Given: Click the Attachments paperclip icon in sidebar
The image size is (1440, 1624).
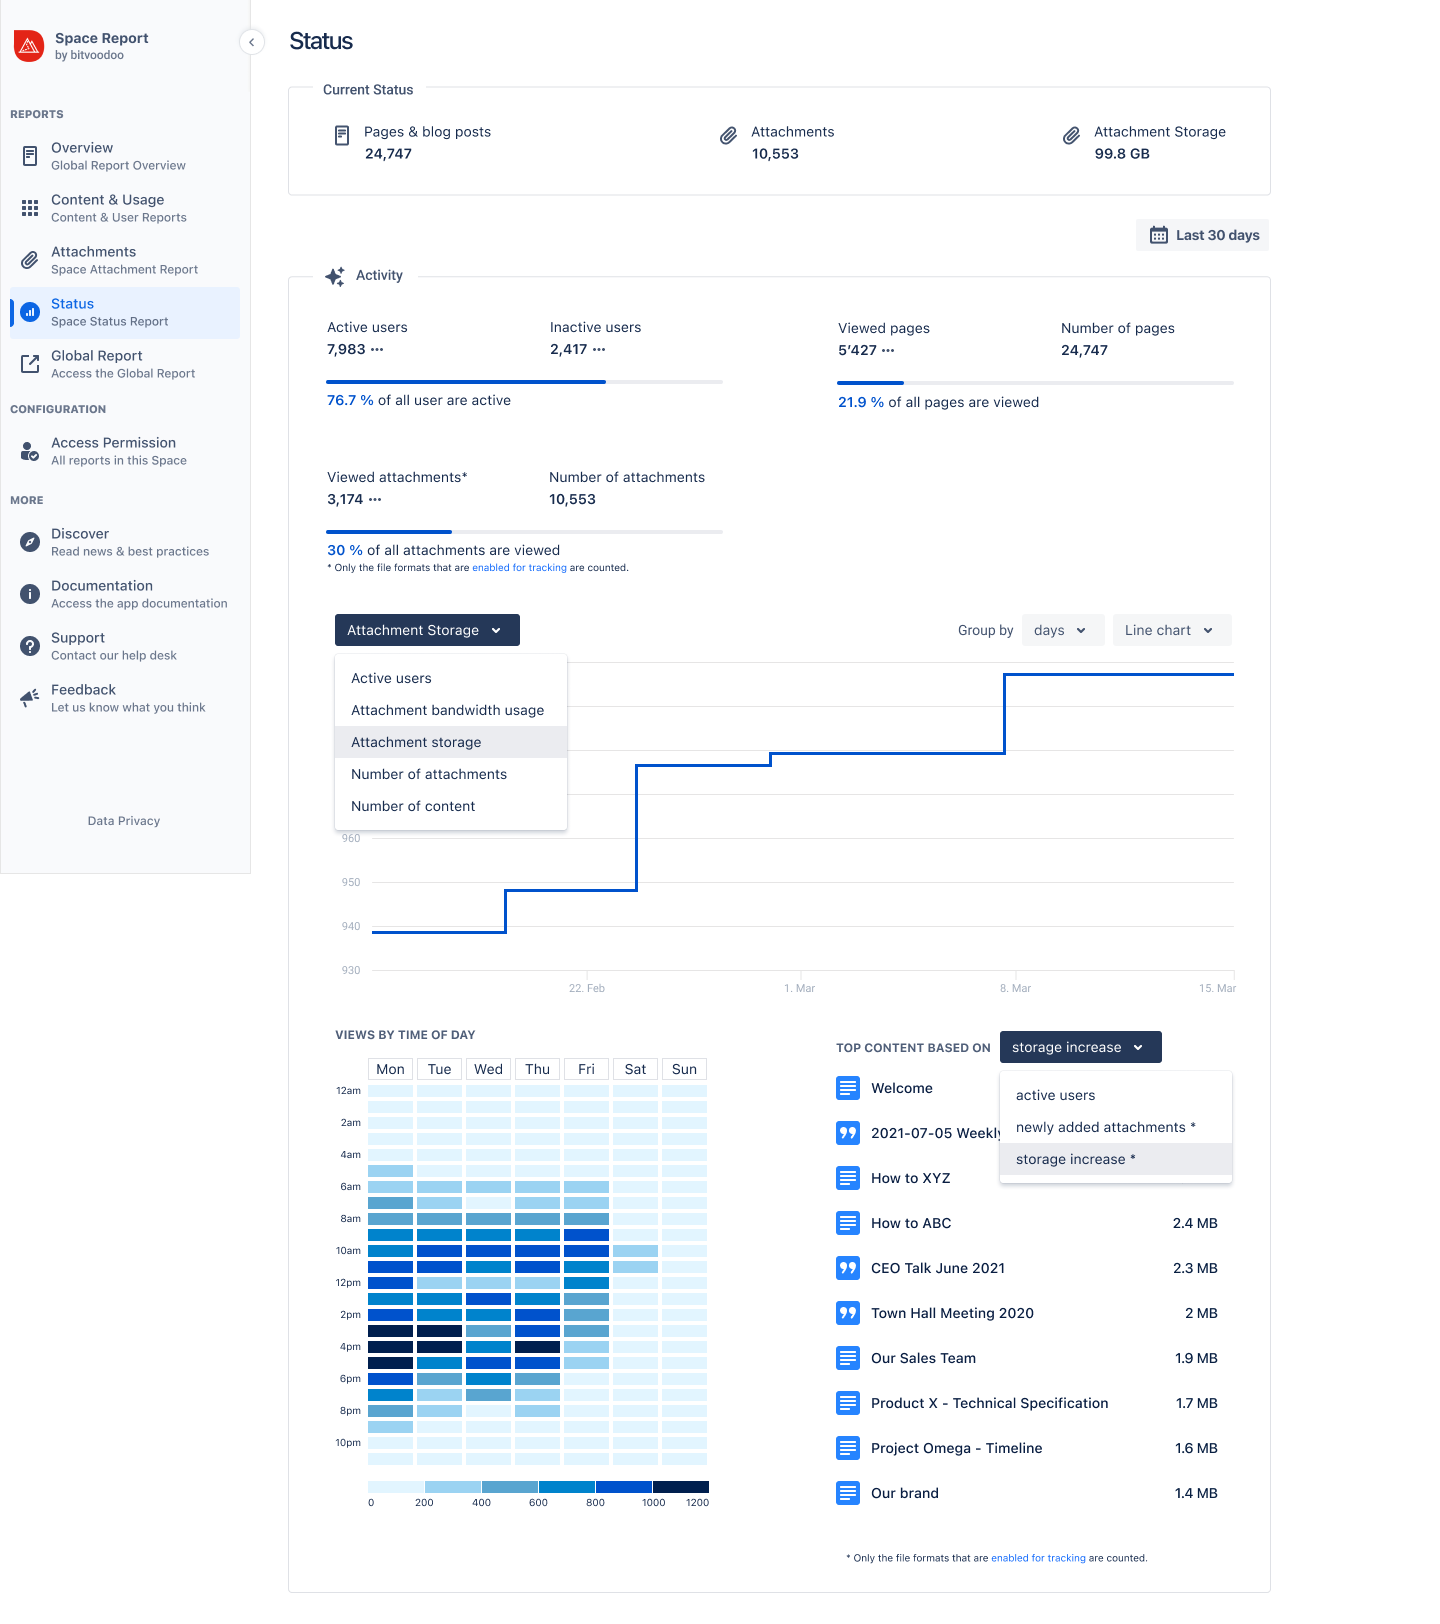Looking at the screenshot, I should 30,260.
